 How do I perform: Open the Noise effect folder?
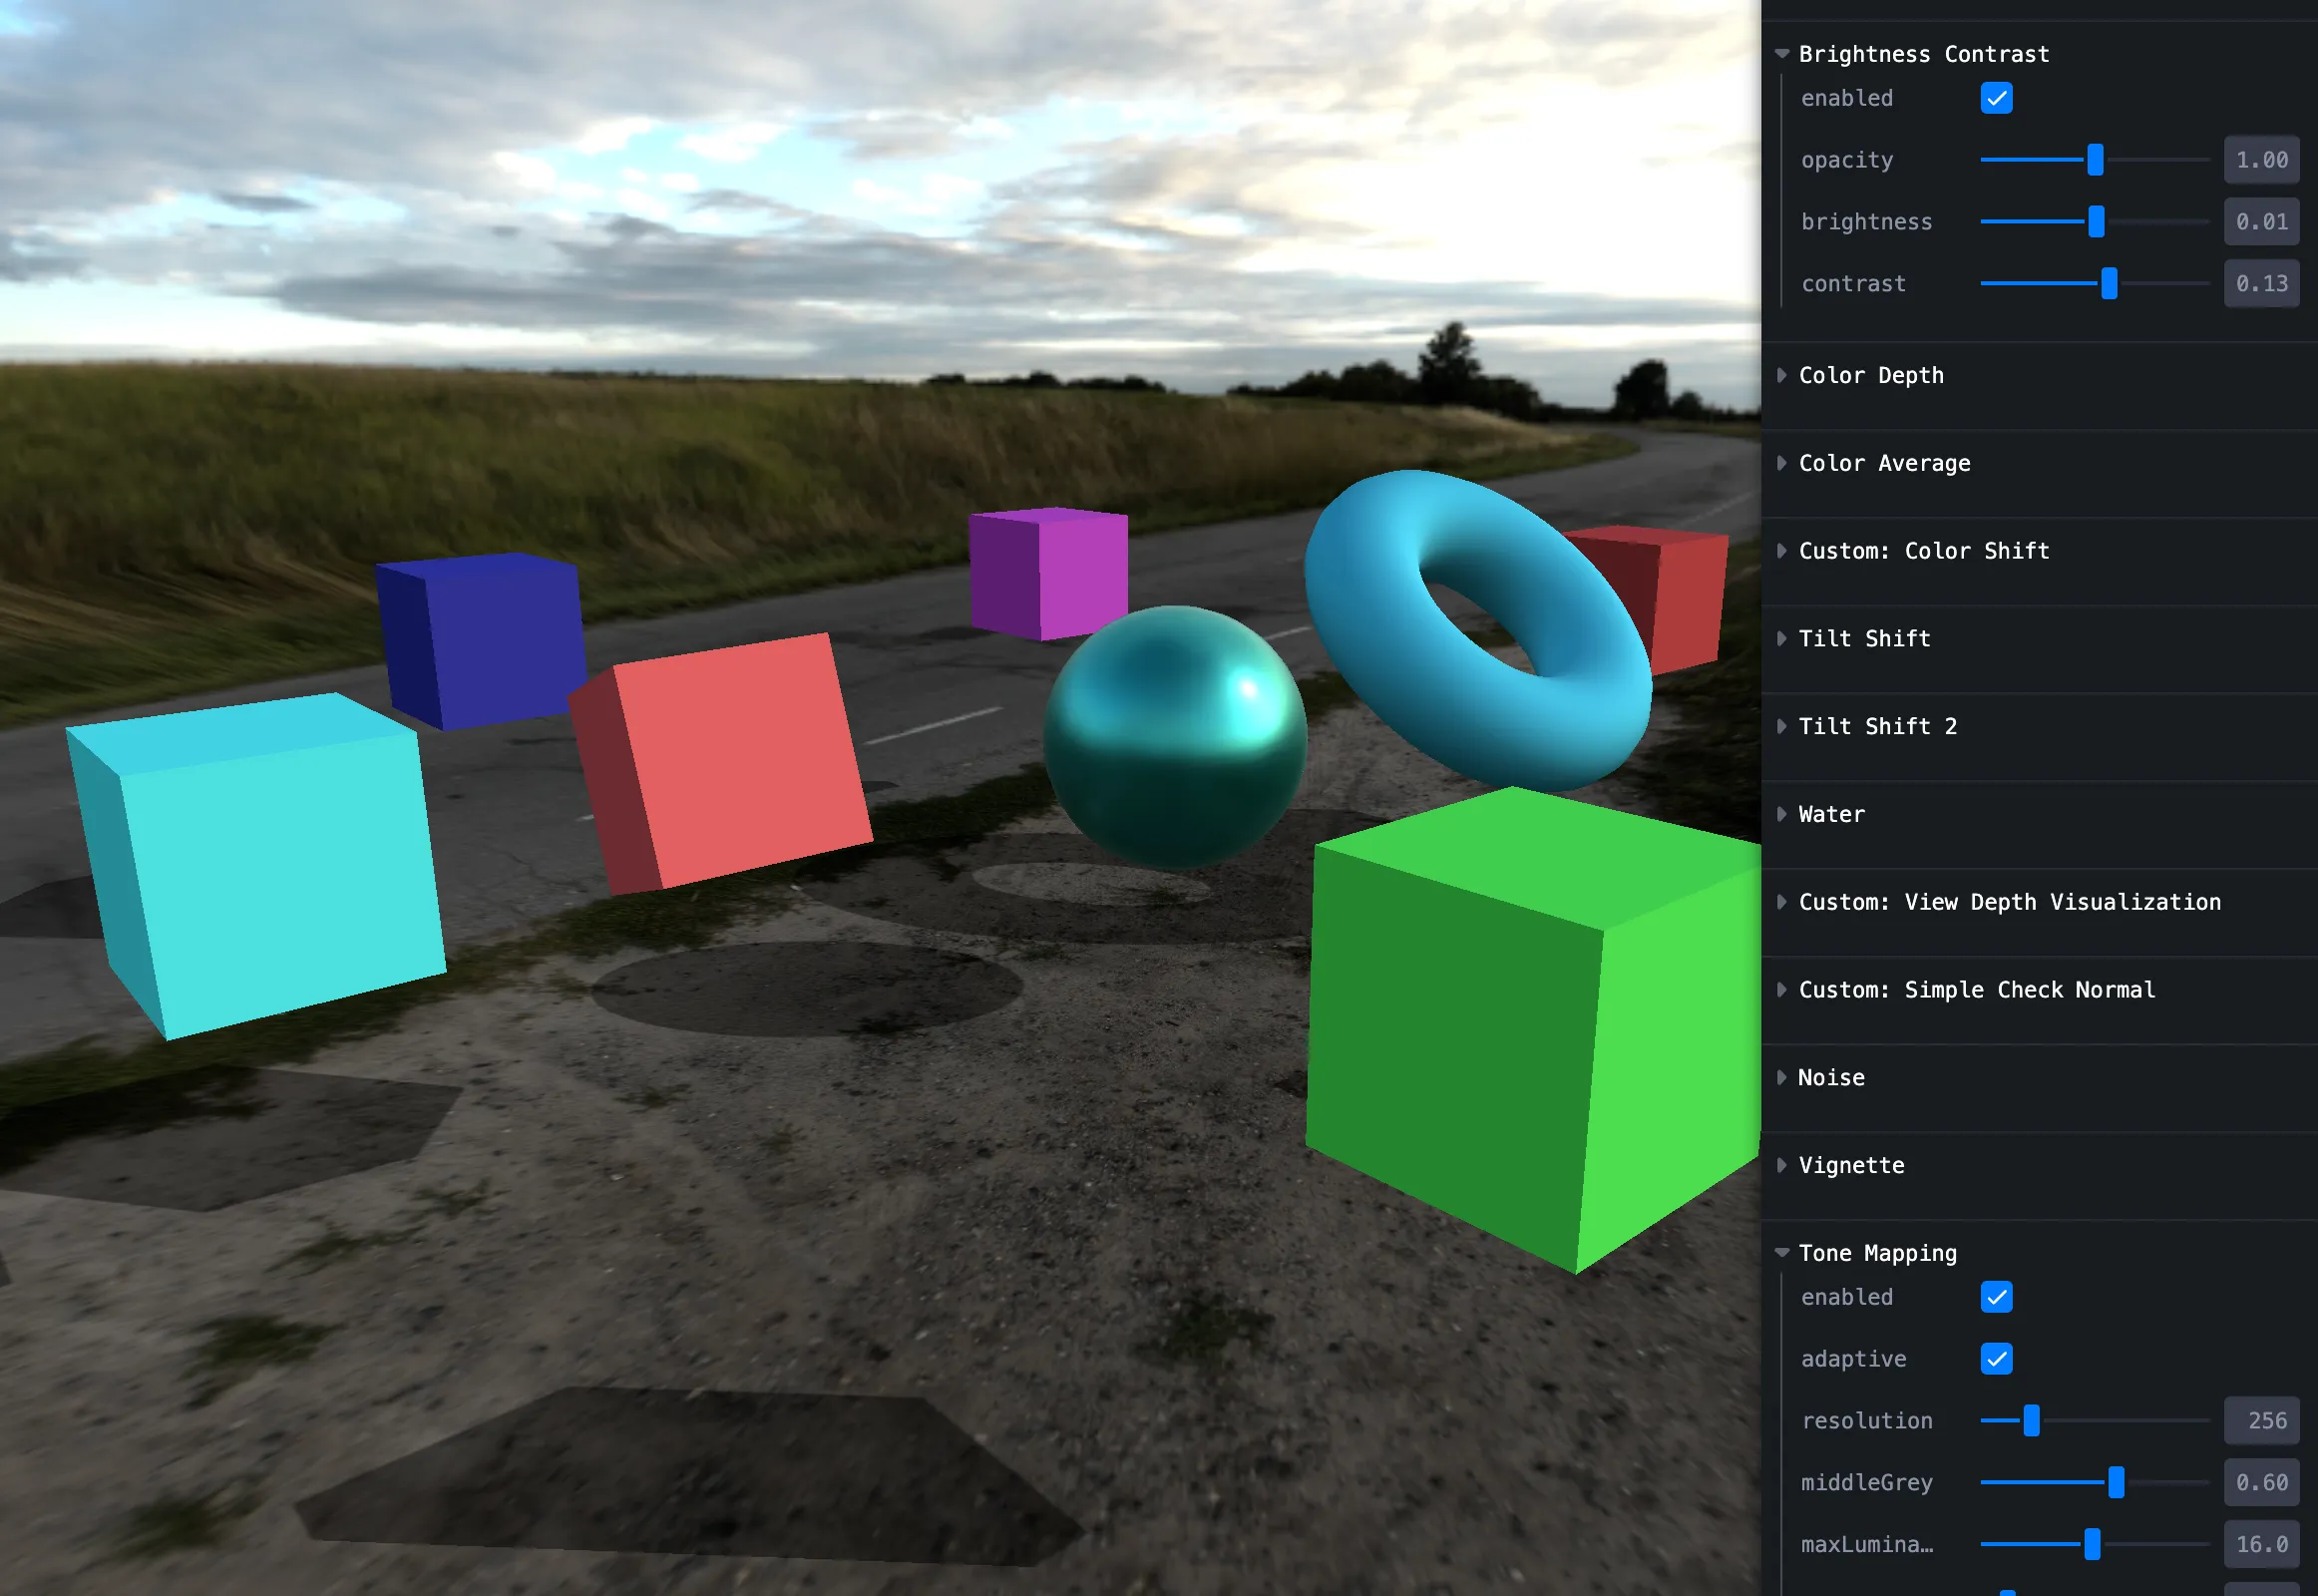tap(1830, 1078)
